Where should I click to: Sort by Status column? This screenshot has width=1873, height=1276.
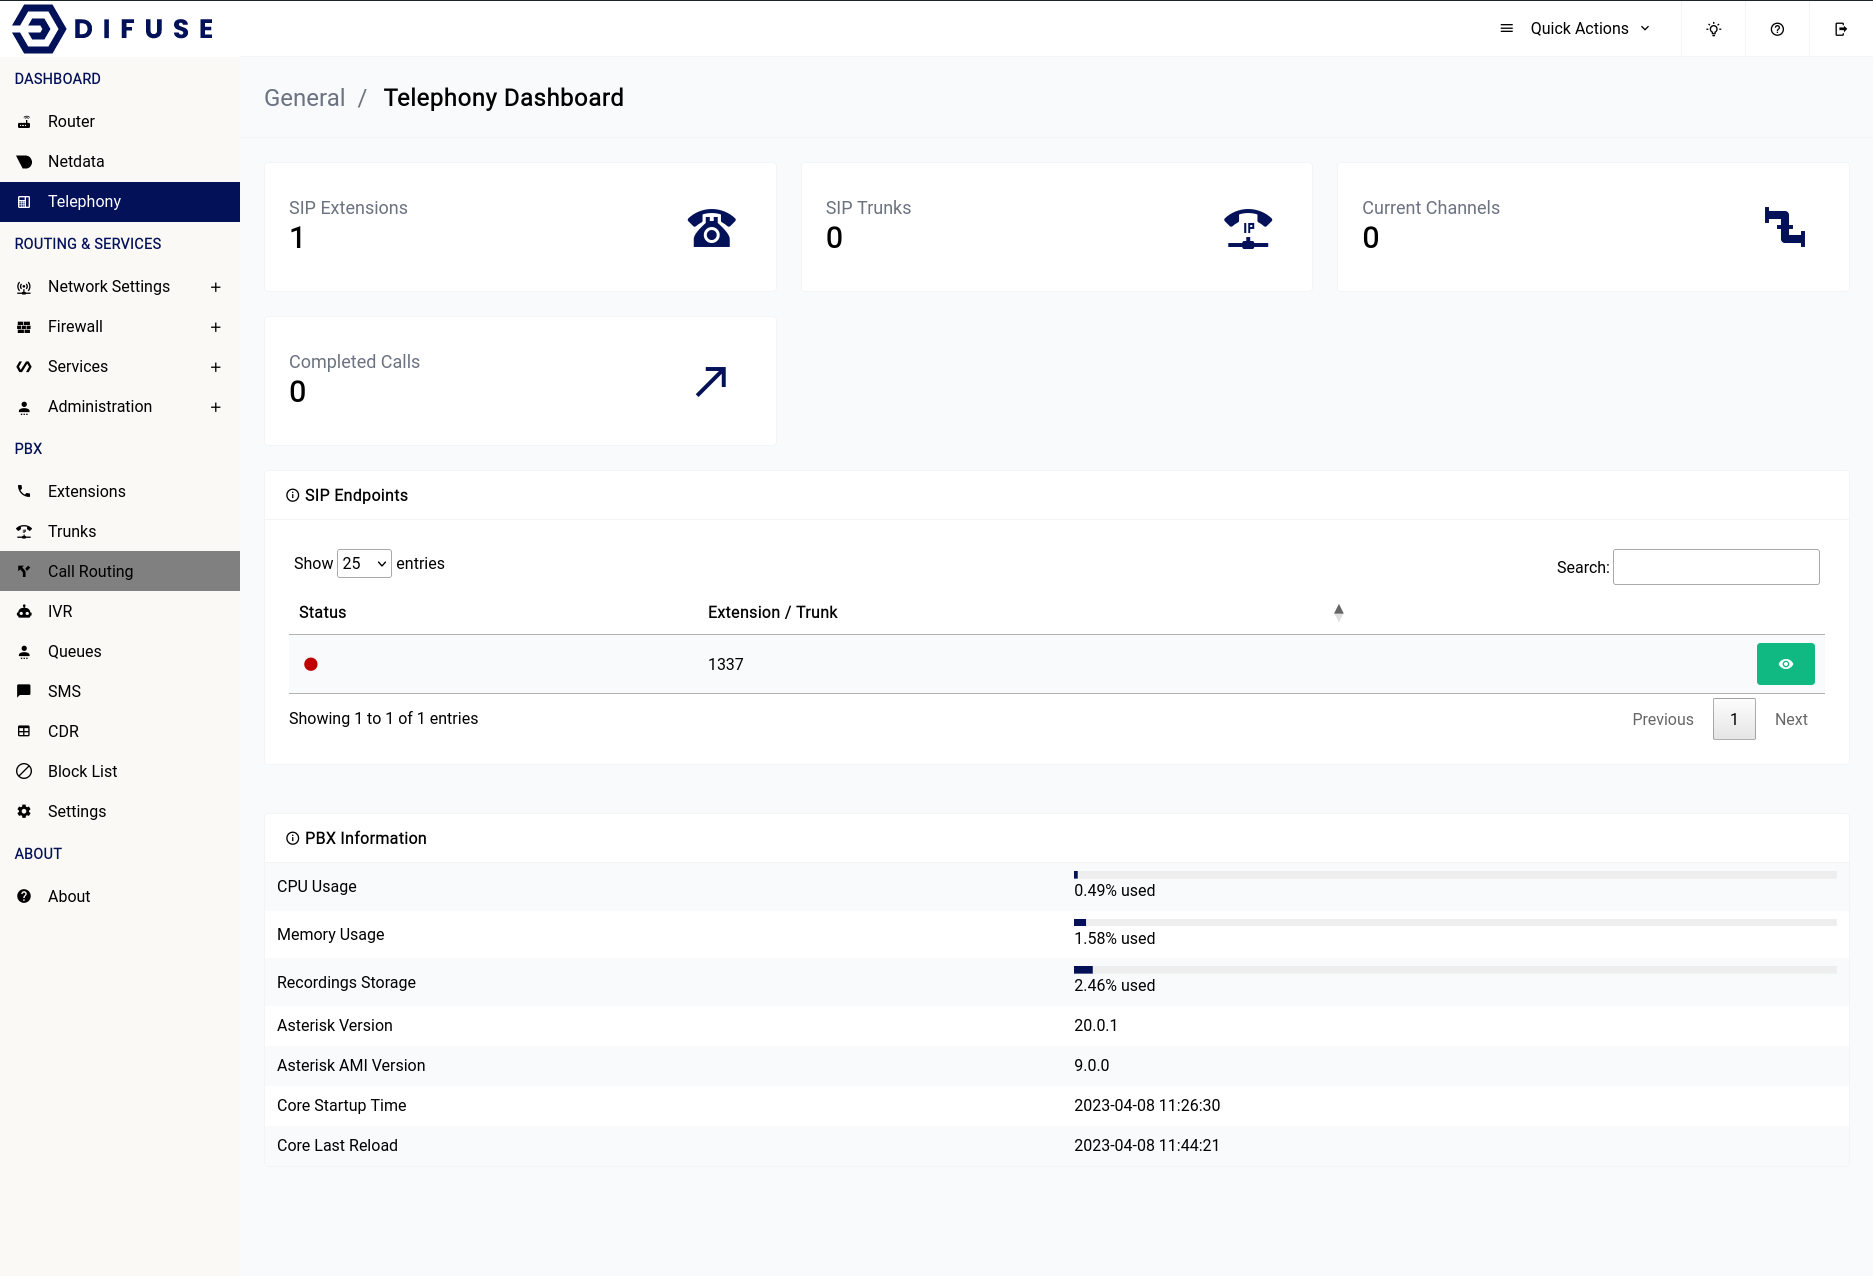click(x=322, y=612)
